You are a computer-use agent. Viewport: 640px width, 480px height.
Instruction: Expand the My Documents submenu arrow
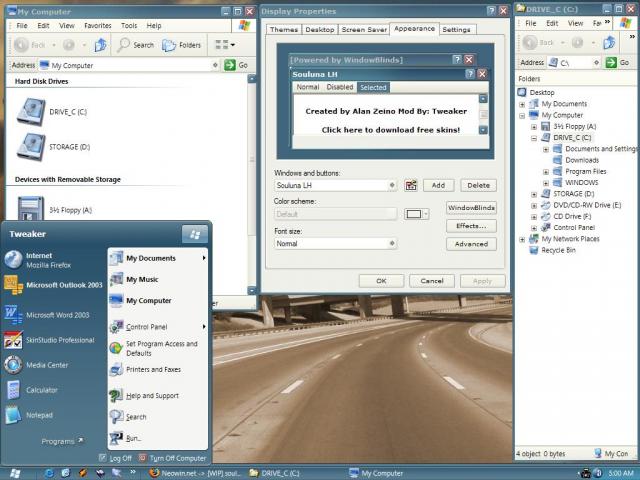(204, 258)
